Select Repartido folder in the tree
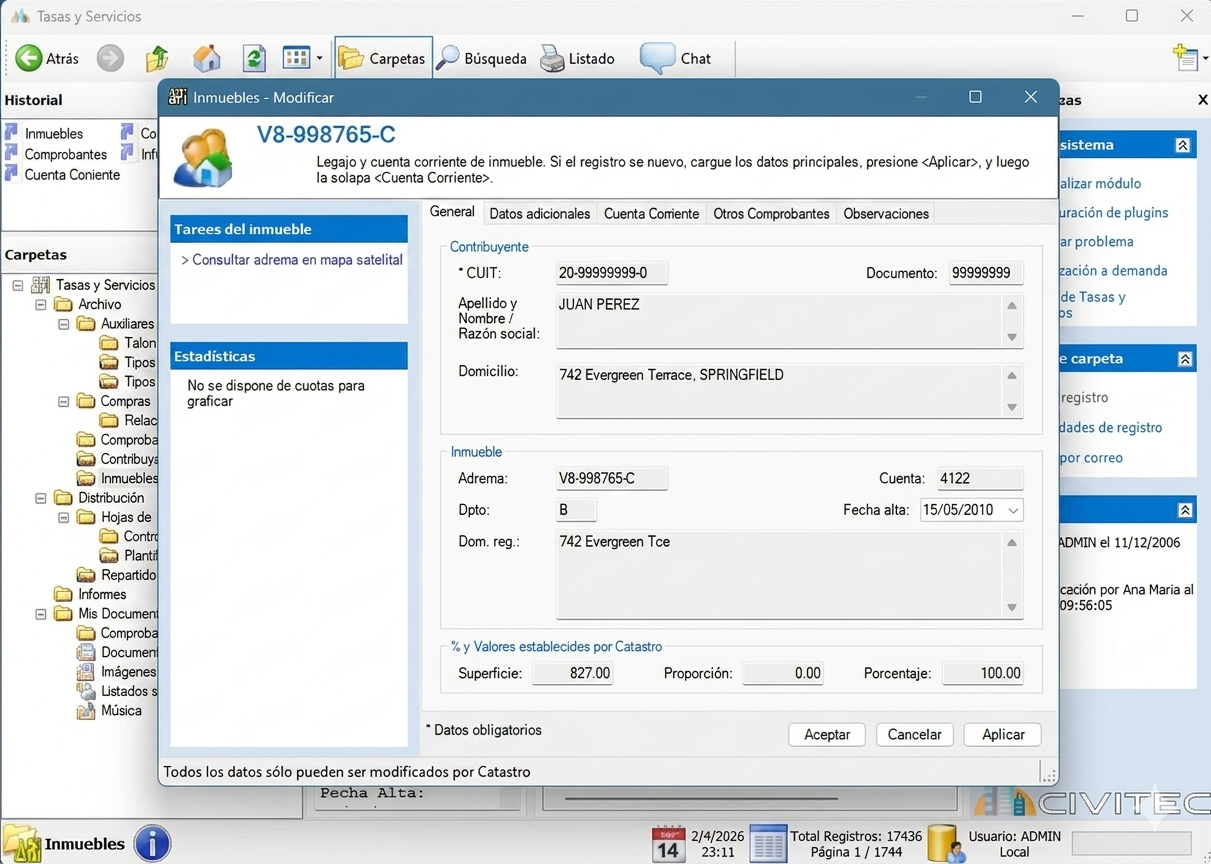1211x864 pixels. click(x=118, y=575)
